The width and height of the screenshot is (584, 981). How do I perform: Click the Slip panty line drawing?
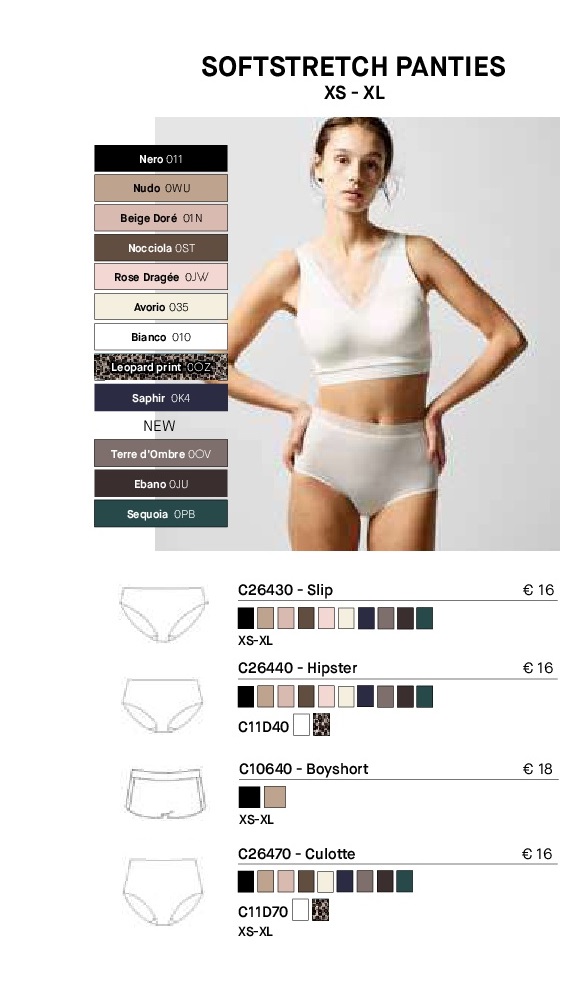[x=163, y=614]
